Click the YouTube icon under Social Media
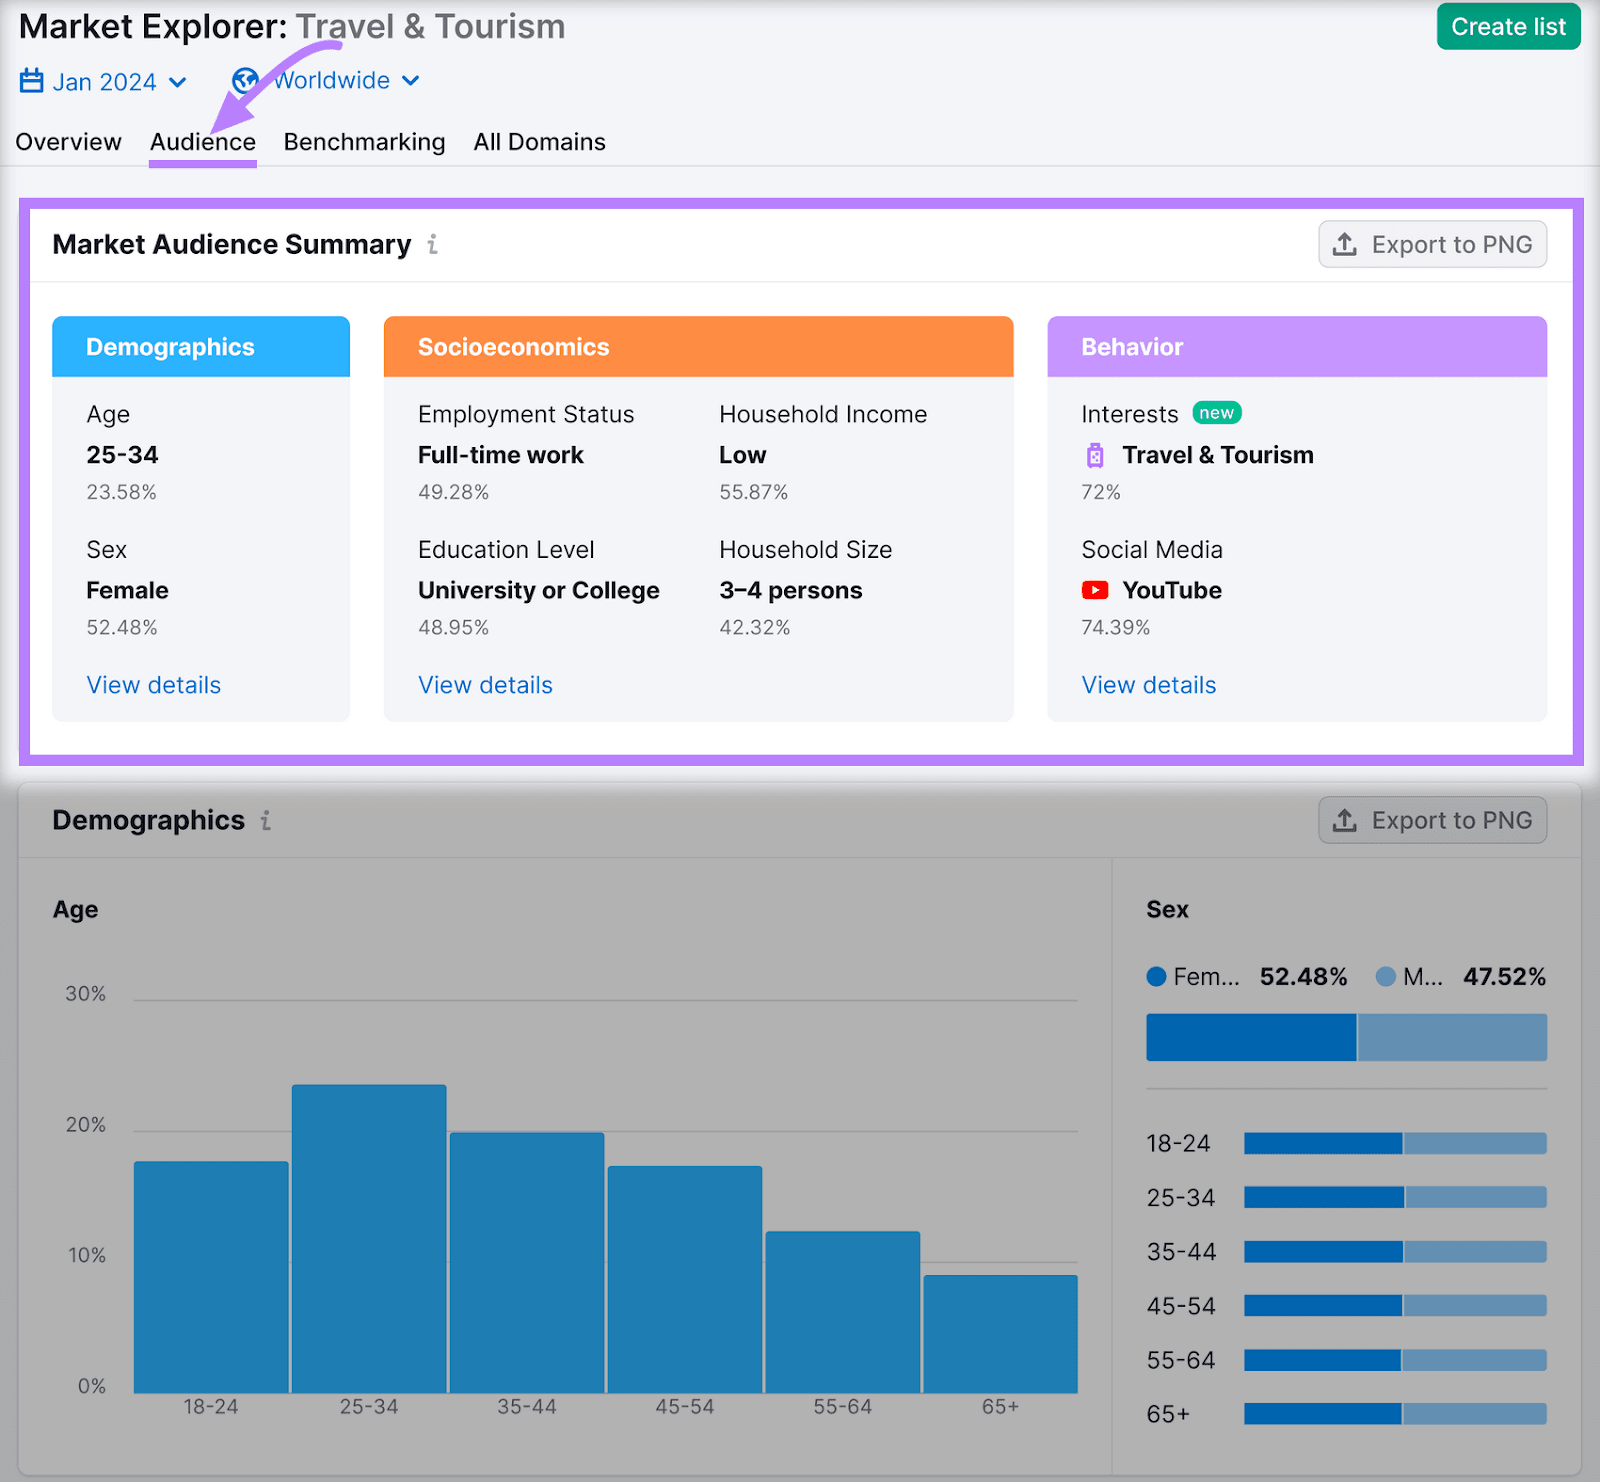Viewport: 1600px width, 1482px height. [1096, 590]
